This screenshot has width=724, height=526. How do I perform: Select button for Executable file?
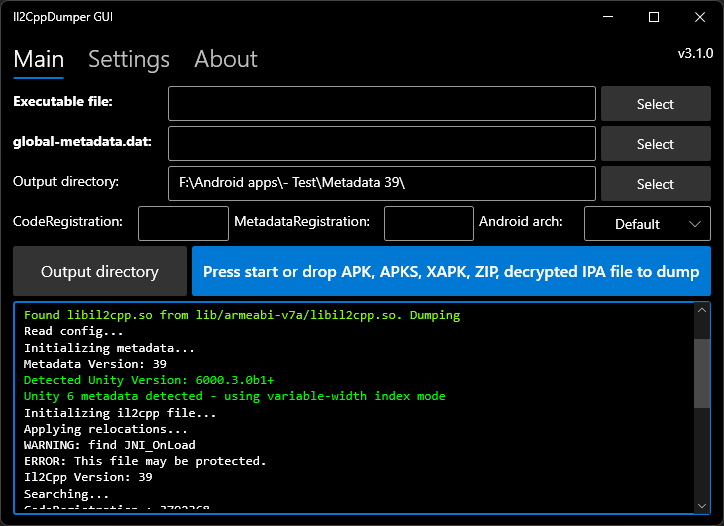pos(656,103)
